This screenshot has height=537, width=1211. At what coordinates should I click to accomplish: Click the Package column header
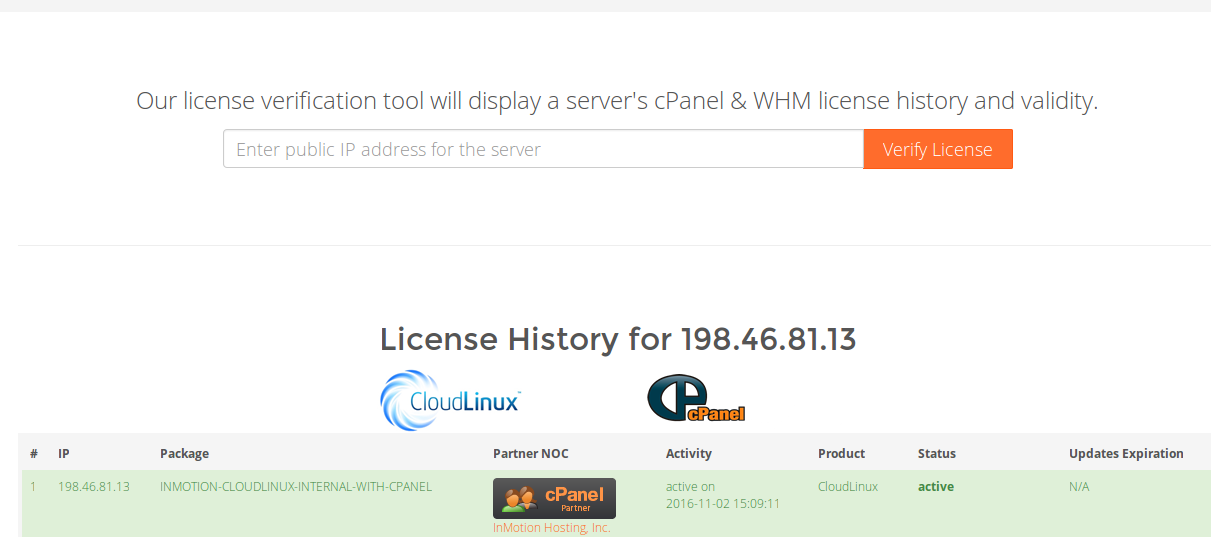[184, 454]
